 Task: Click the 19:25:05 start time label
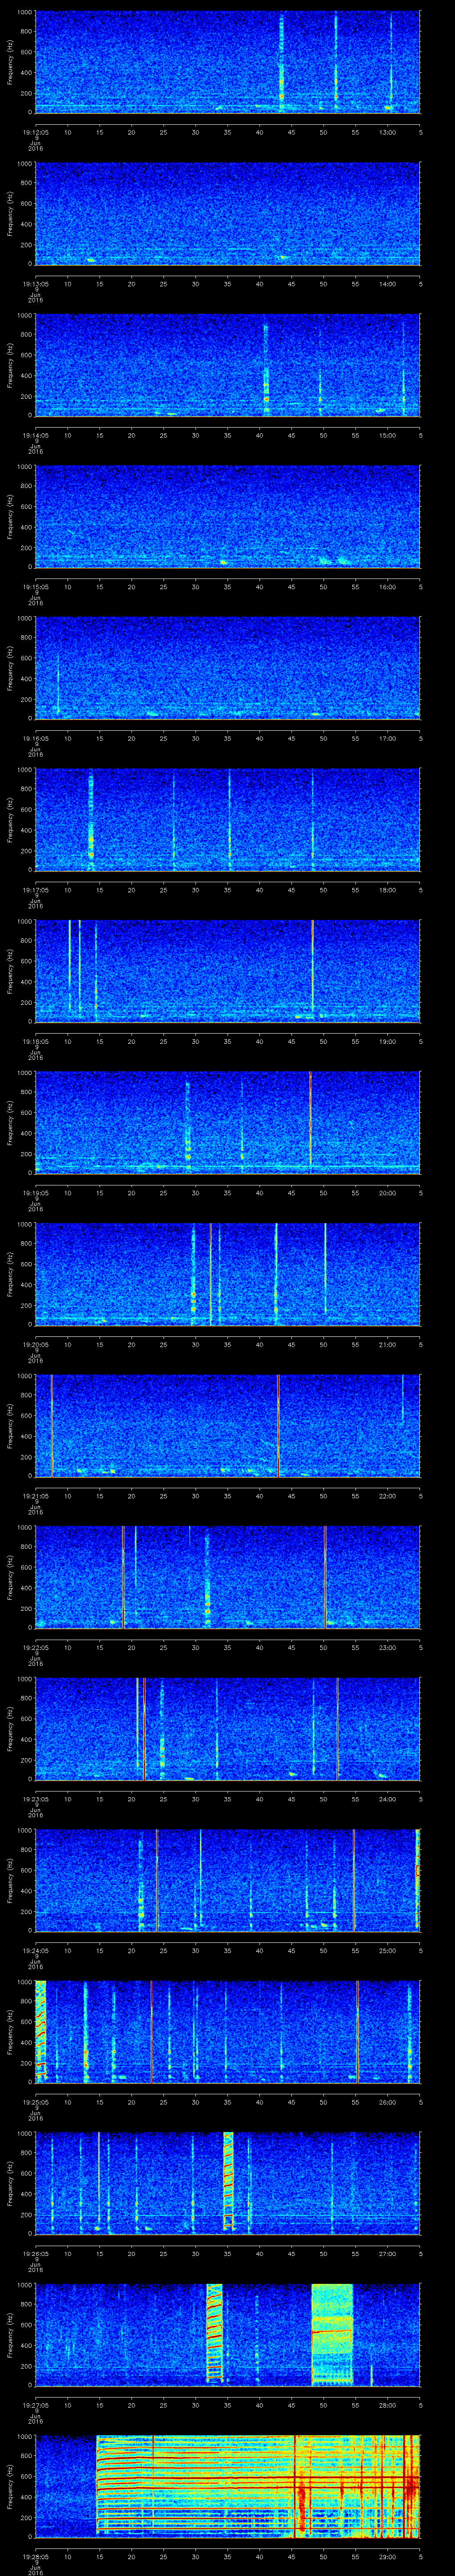pyautogui.click(x=35, y=2101)
